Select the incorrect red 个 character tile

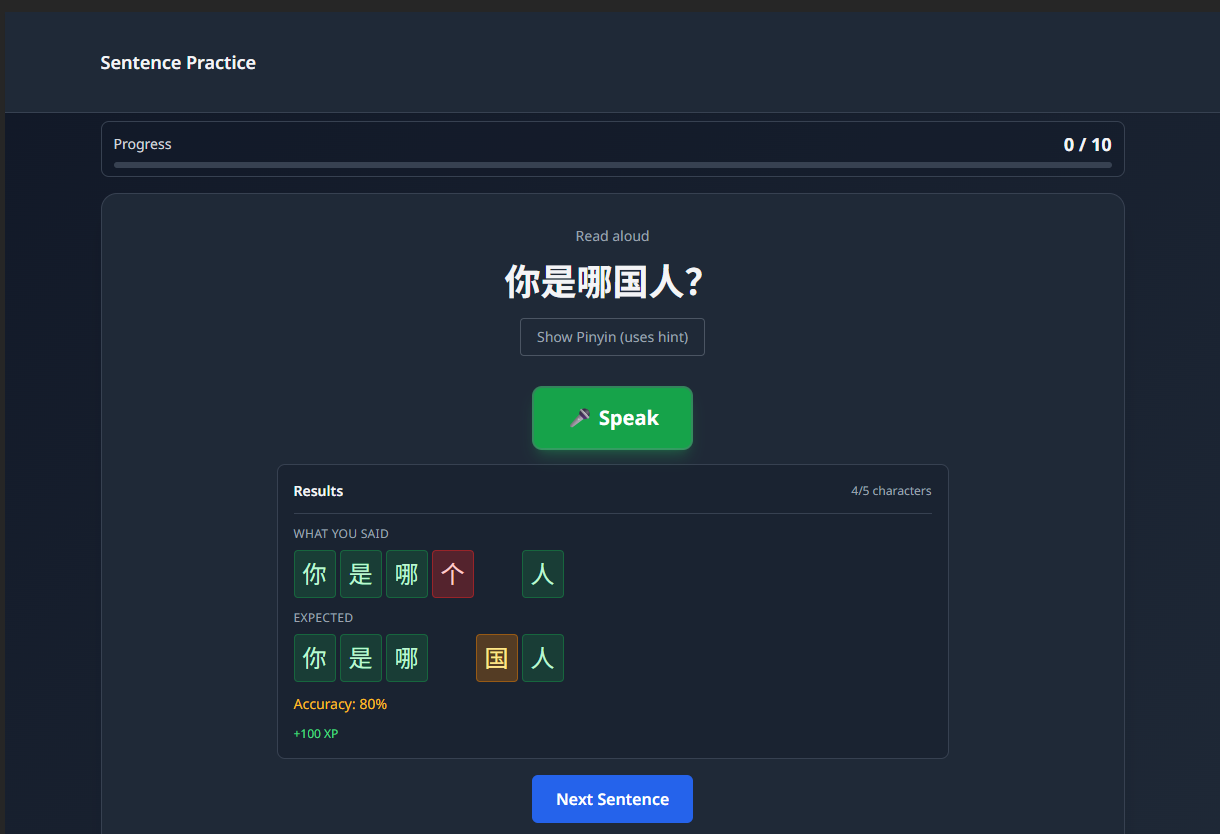(x=452, y=573)
